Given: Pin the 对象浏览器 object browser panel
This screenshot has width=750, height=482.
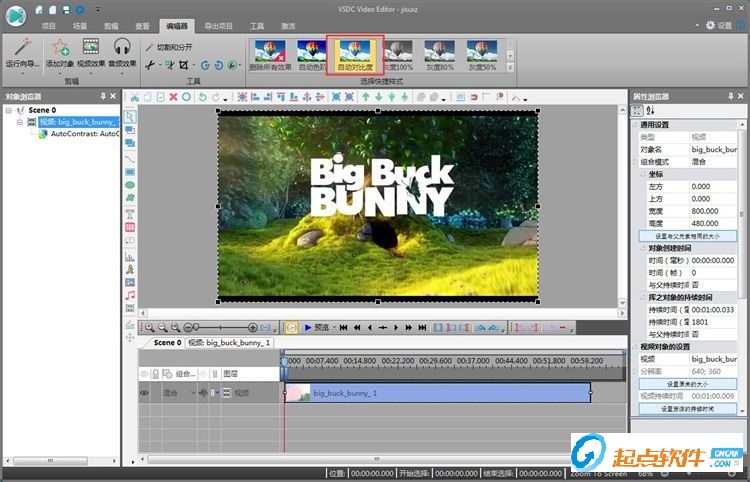Looking at the screenshot, I should coord(103,96).
